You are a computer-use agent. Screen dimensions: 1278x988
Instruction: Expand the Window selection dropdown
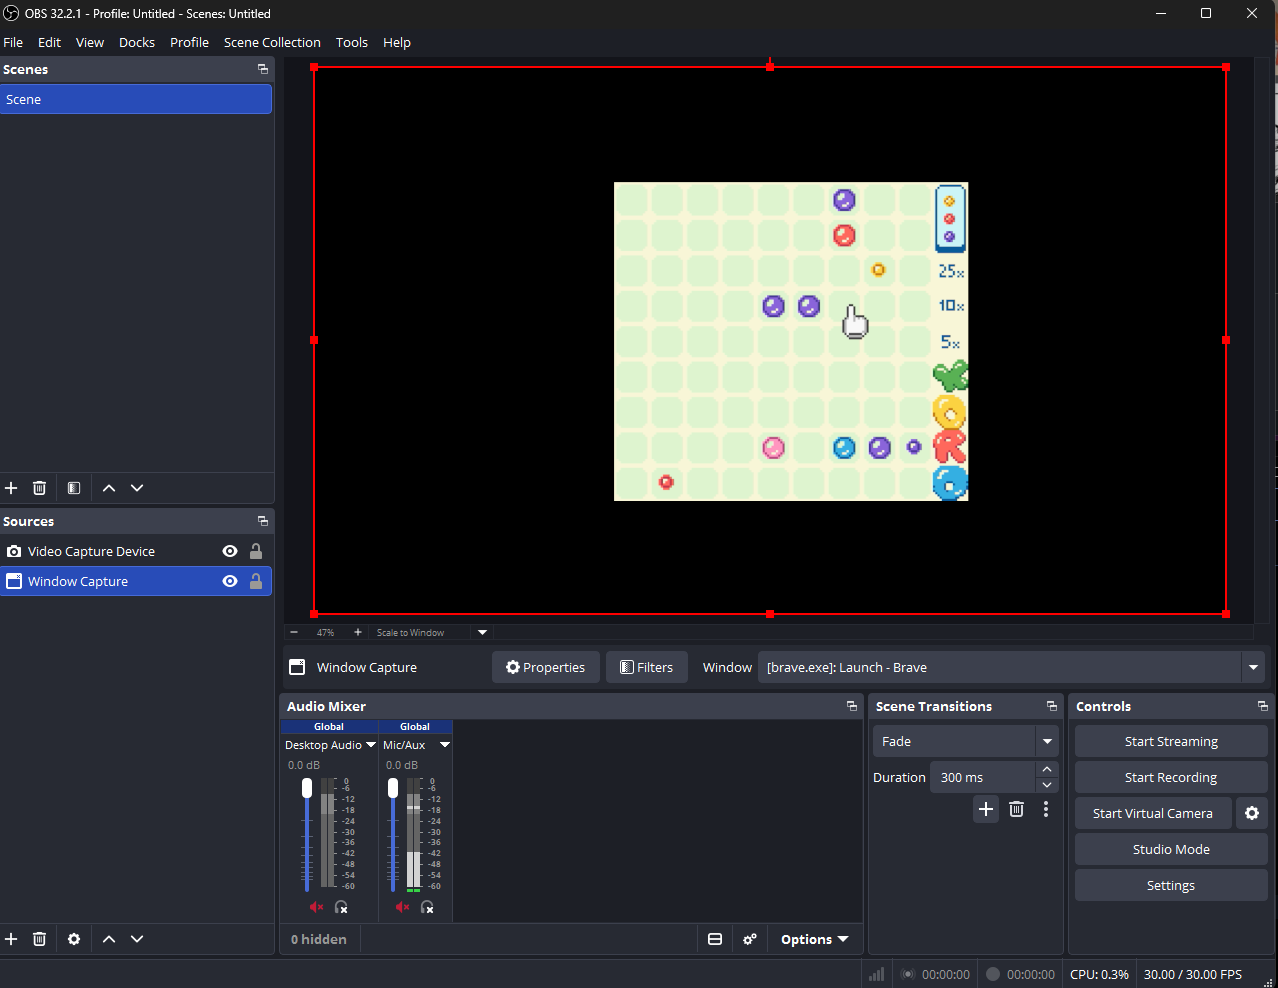coord(1253,667)
